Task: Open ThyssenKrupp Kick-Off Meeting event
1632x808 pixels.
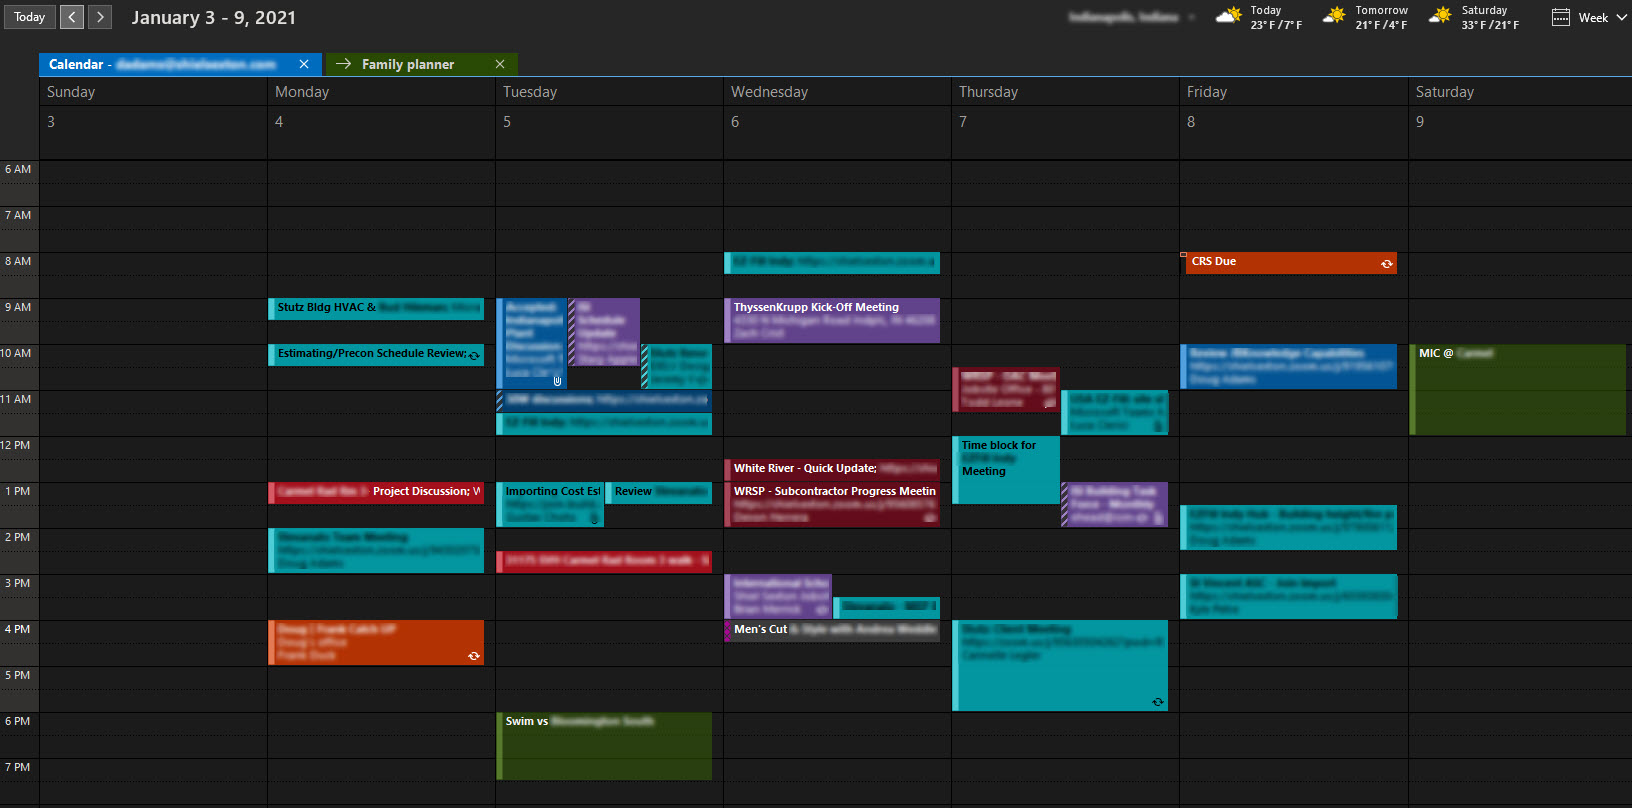Action: point(832,320)
